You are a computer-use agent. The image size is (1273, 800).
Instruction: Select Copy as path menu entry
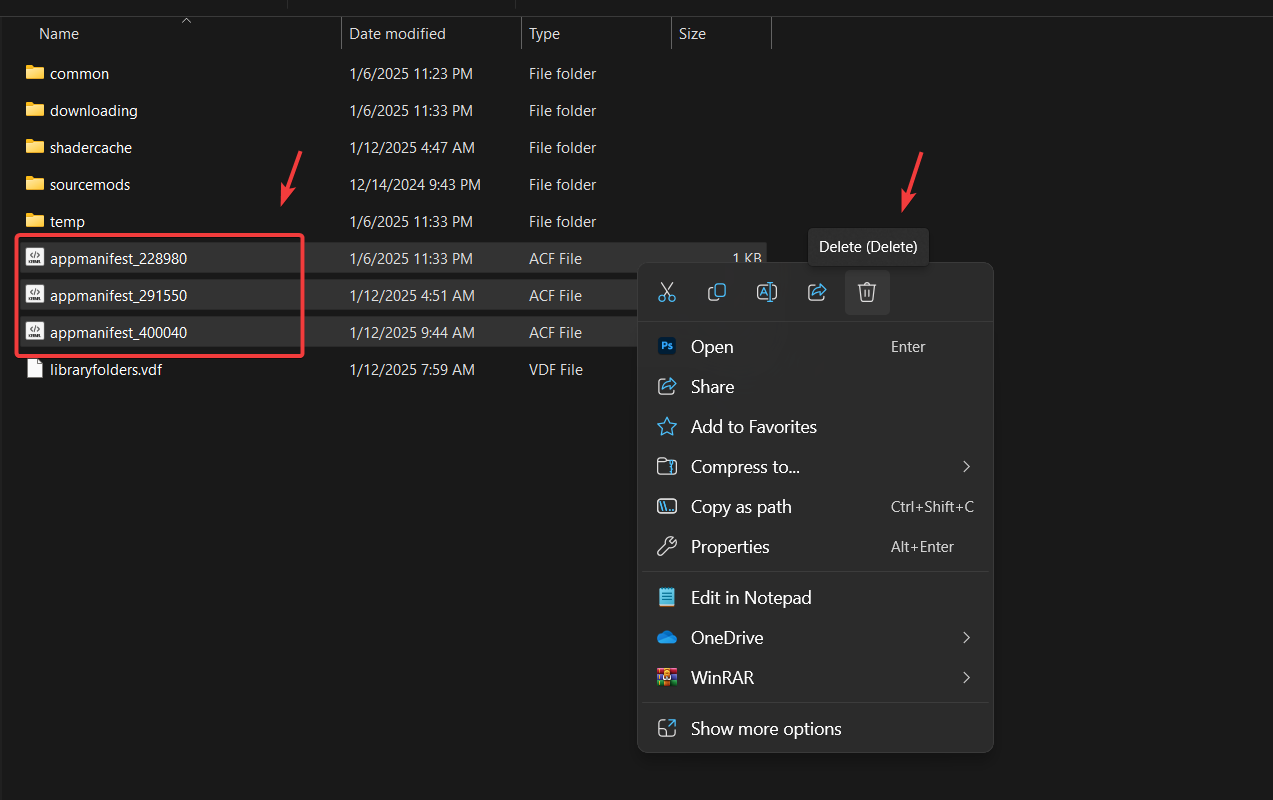coord(741,507)
